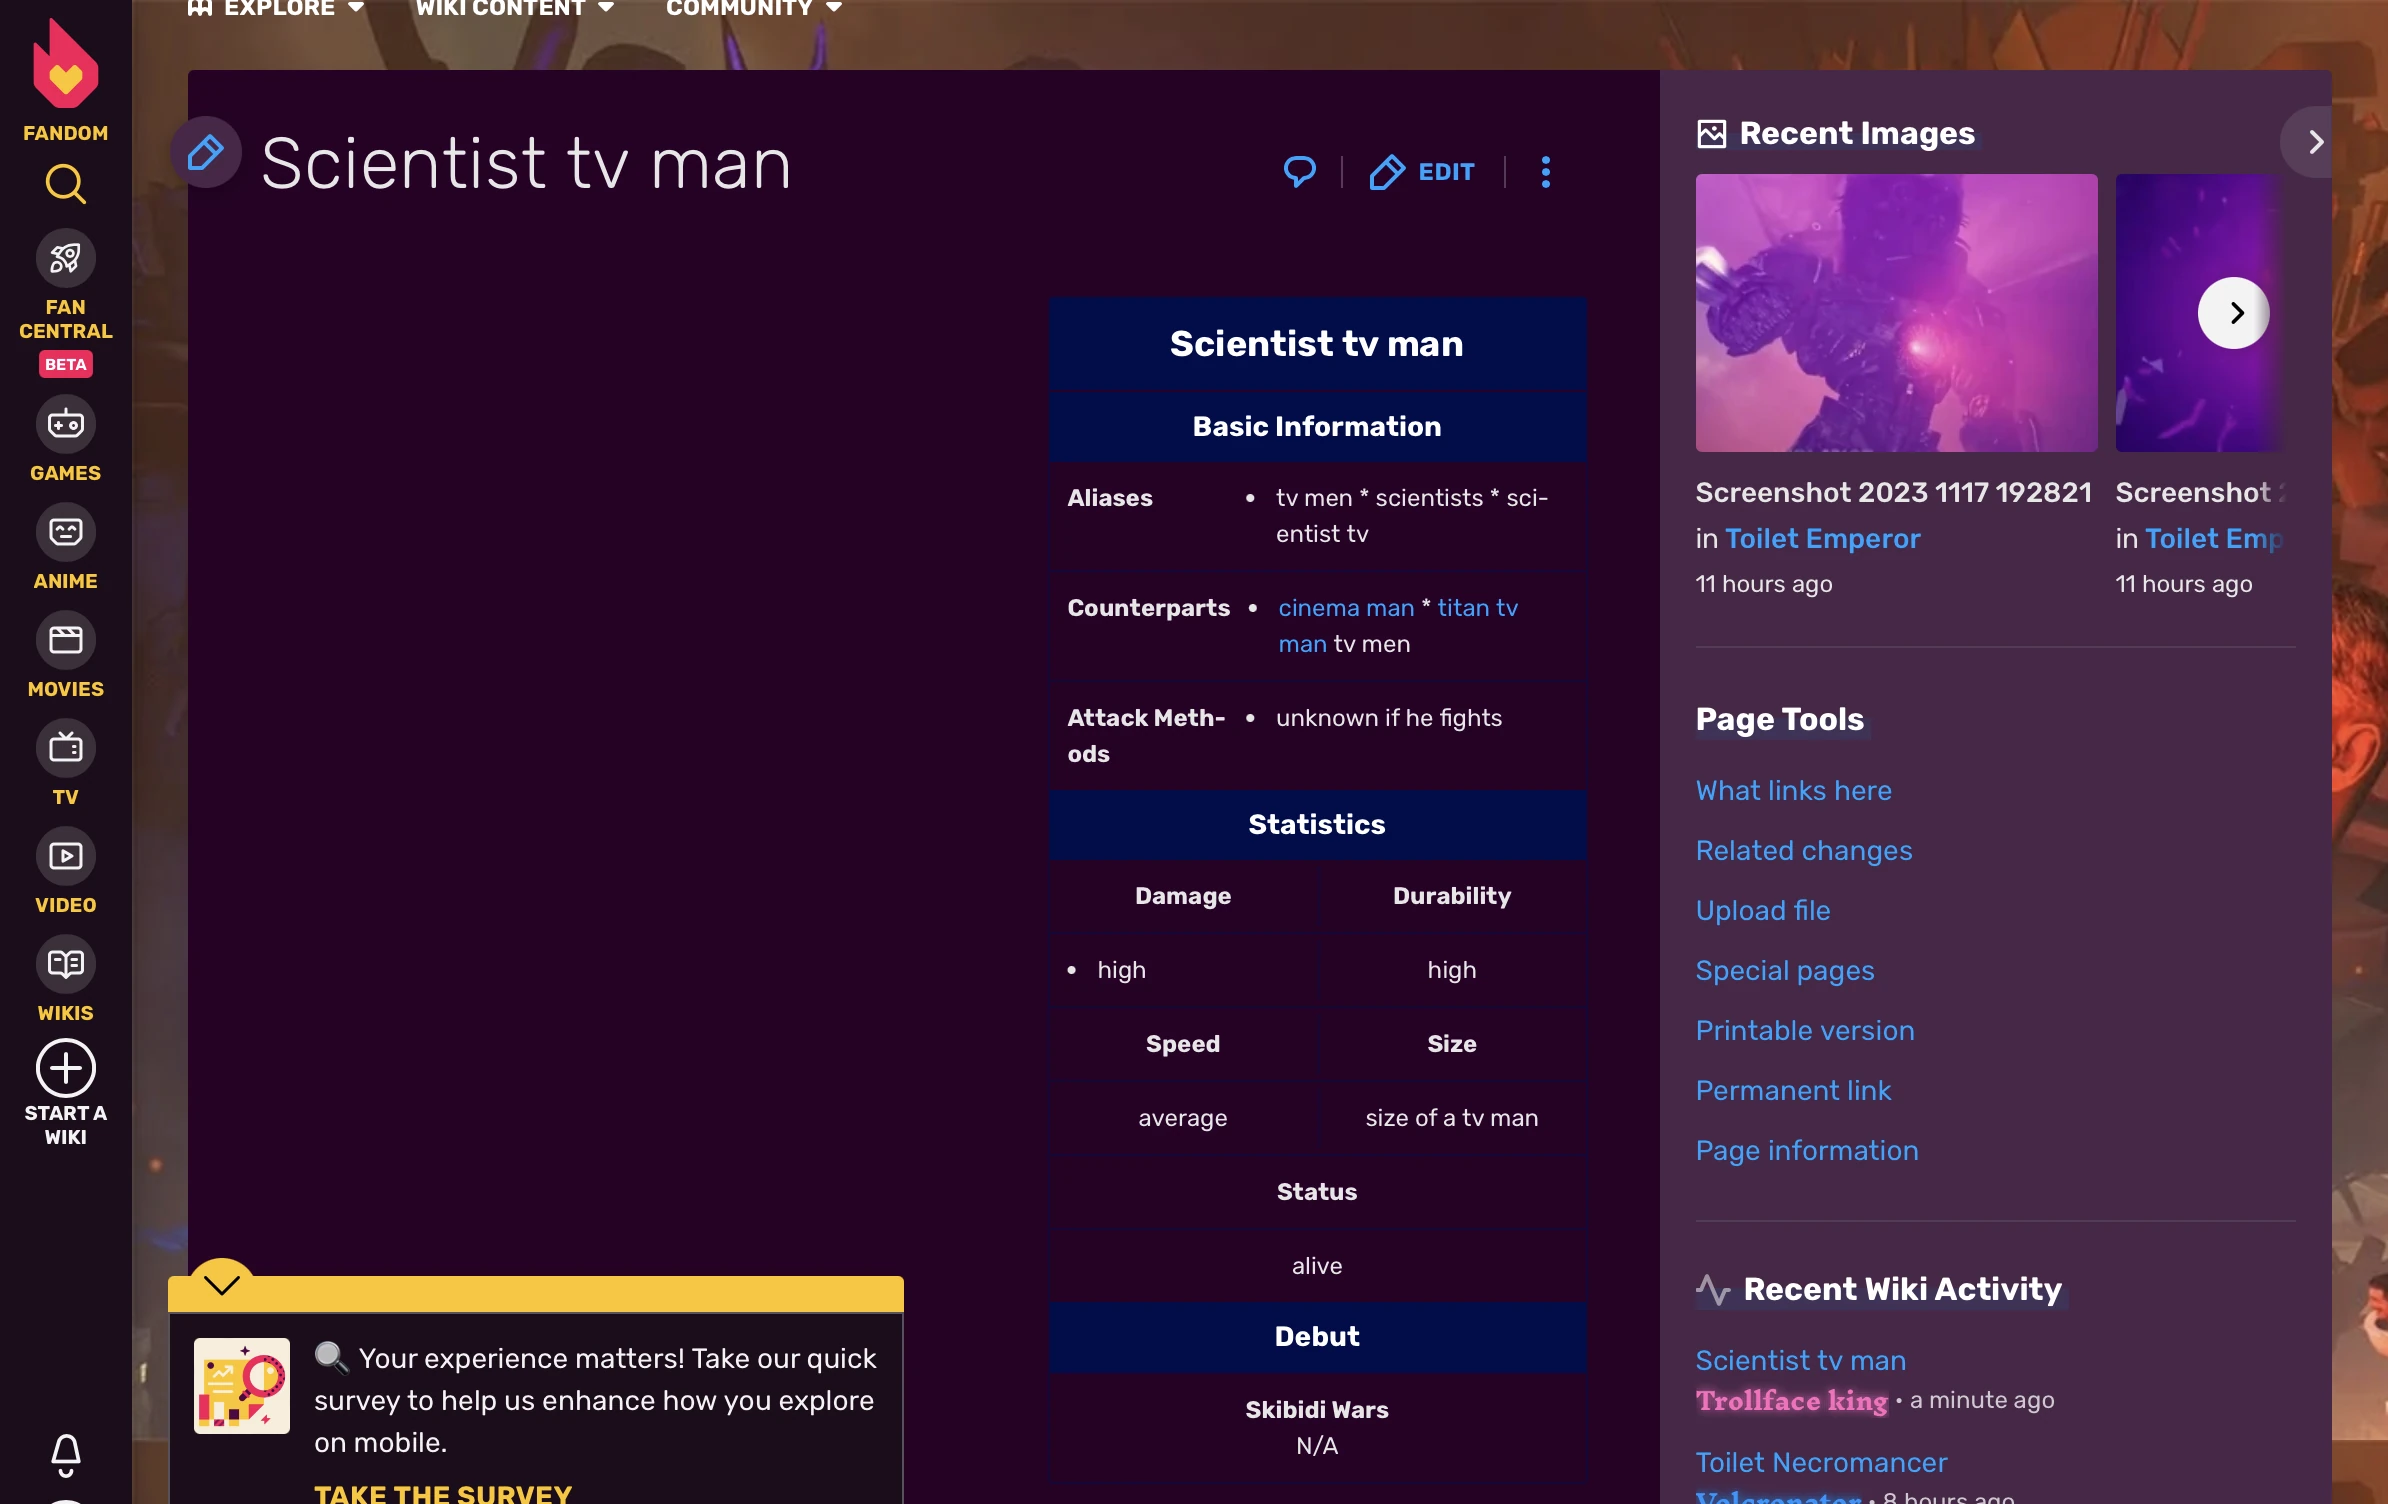Open the three-dot more actions menu
This screenshot has width=2388, height=1504.
(1545, 172)
